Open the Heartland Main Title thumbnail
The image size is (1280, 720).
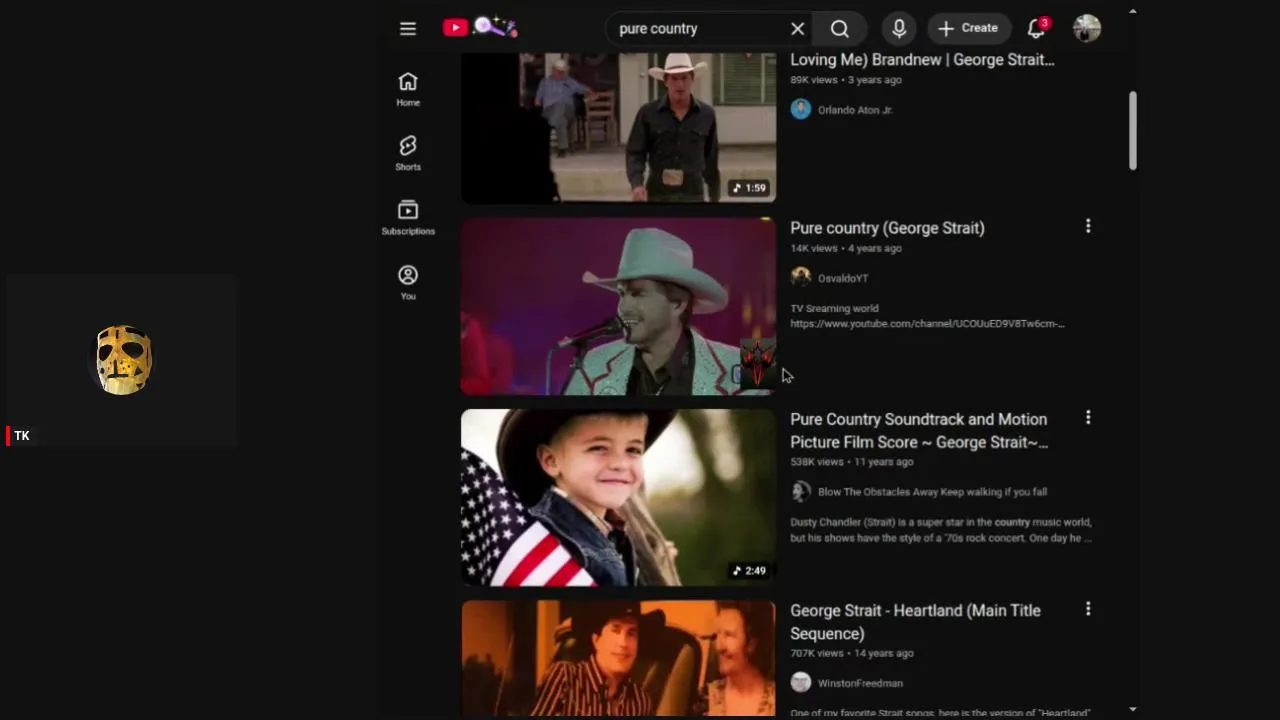coord(618,658)
